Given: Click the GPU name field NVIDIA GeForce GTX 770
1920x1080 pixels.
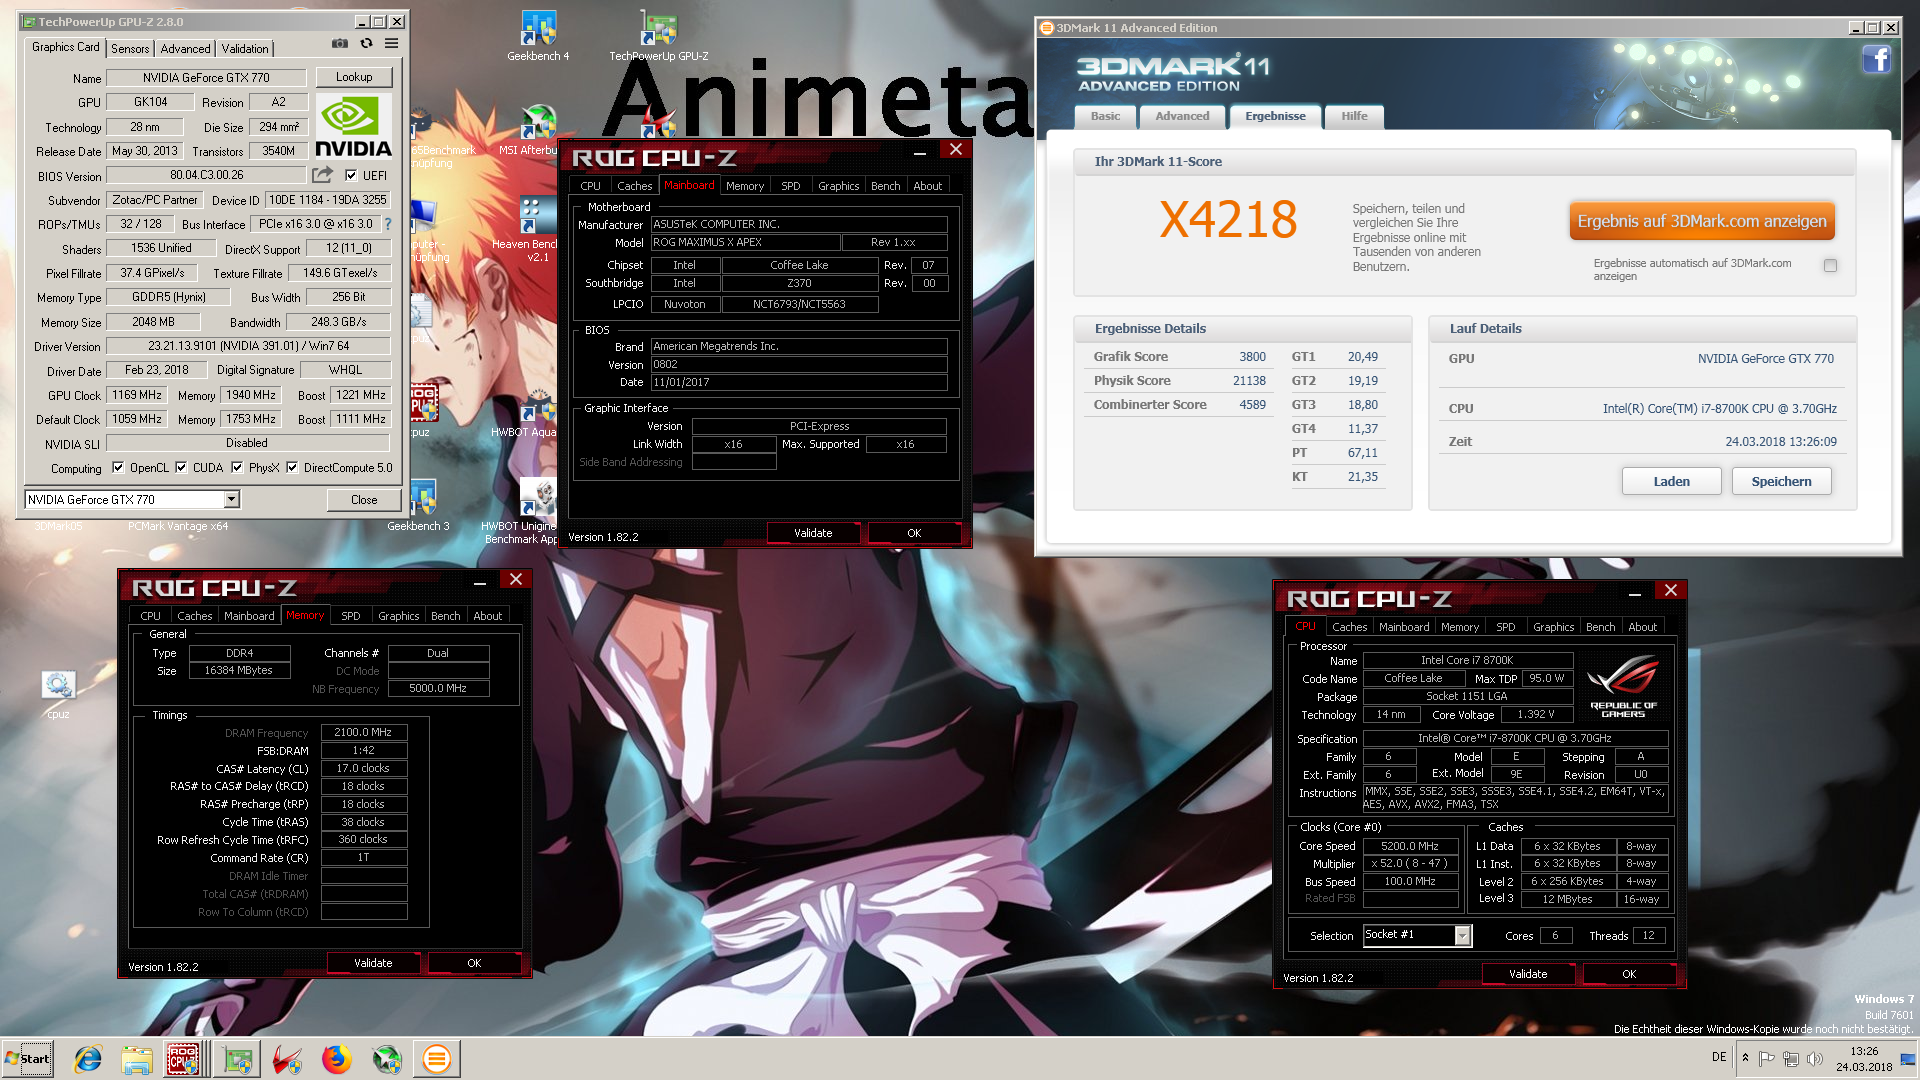Looking at the screenshot, I should coord(206,77).
